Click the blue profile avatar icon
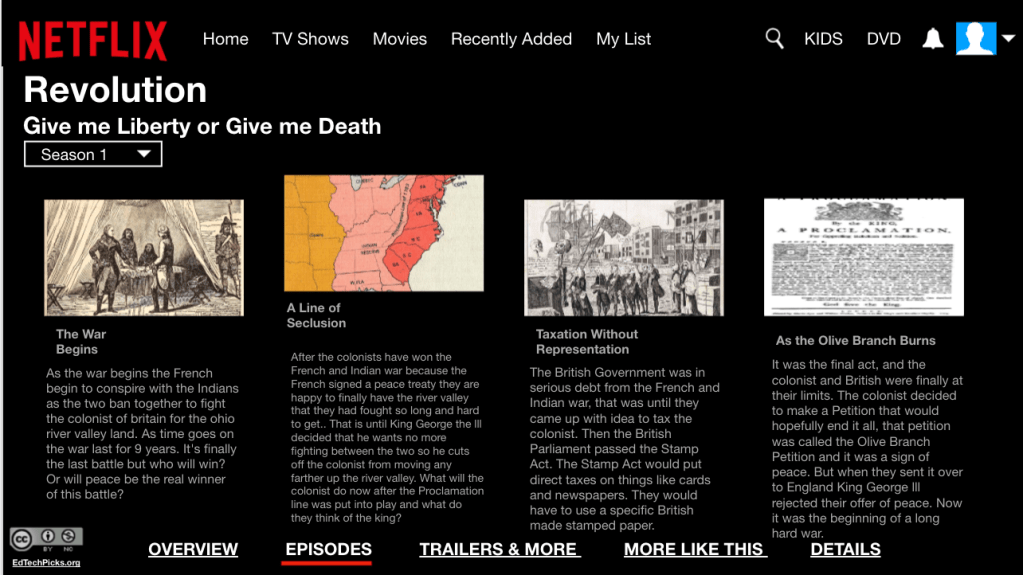The height and width of the screenshot is (575, 1023). 975,38
